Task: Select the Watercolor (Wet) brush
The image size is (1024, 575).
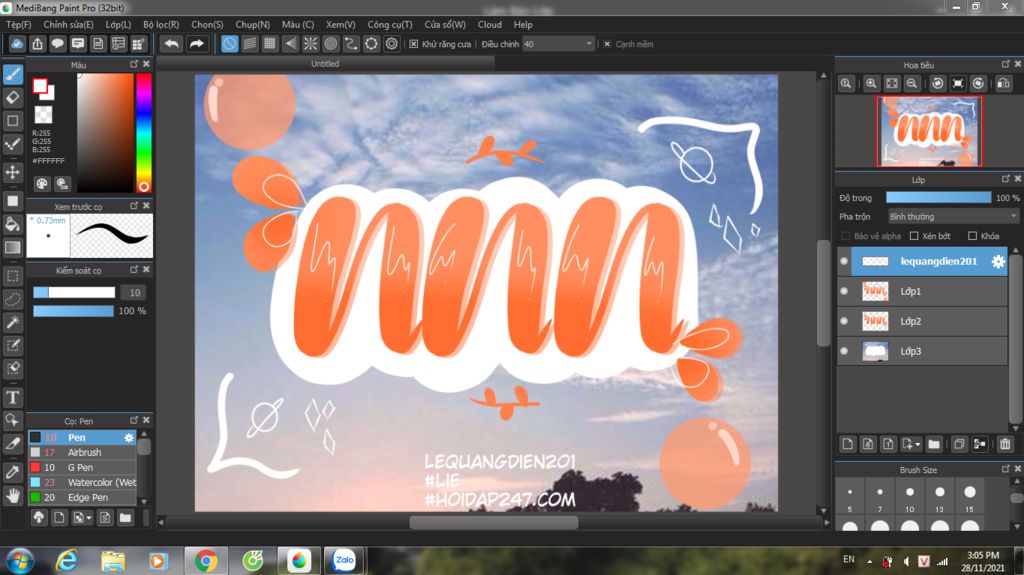Action: click(x=82, y=482)
